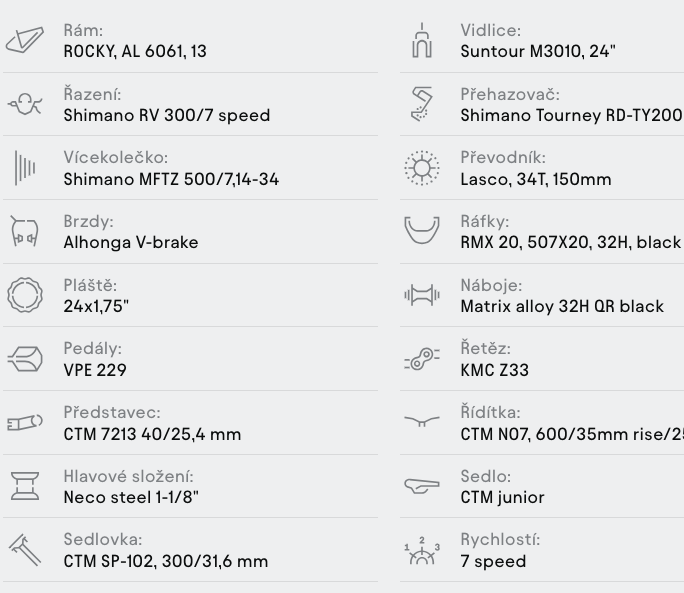Click the rim icon next to Ráfky

click(422, 230)
